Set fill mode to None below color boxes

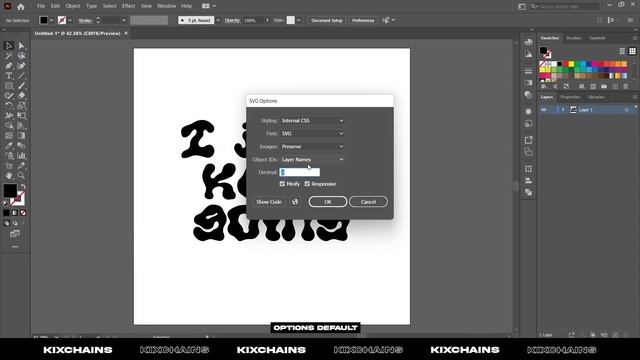click(23, 213)
